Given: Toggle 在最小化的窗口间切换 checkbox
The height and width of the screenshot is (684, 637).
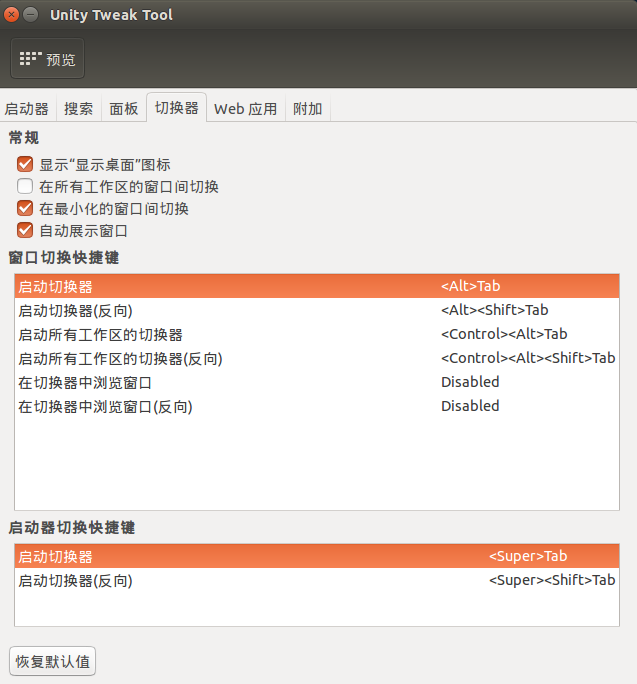Looking at the screenshot, I should click(25, 208).
